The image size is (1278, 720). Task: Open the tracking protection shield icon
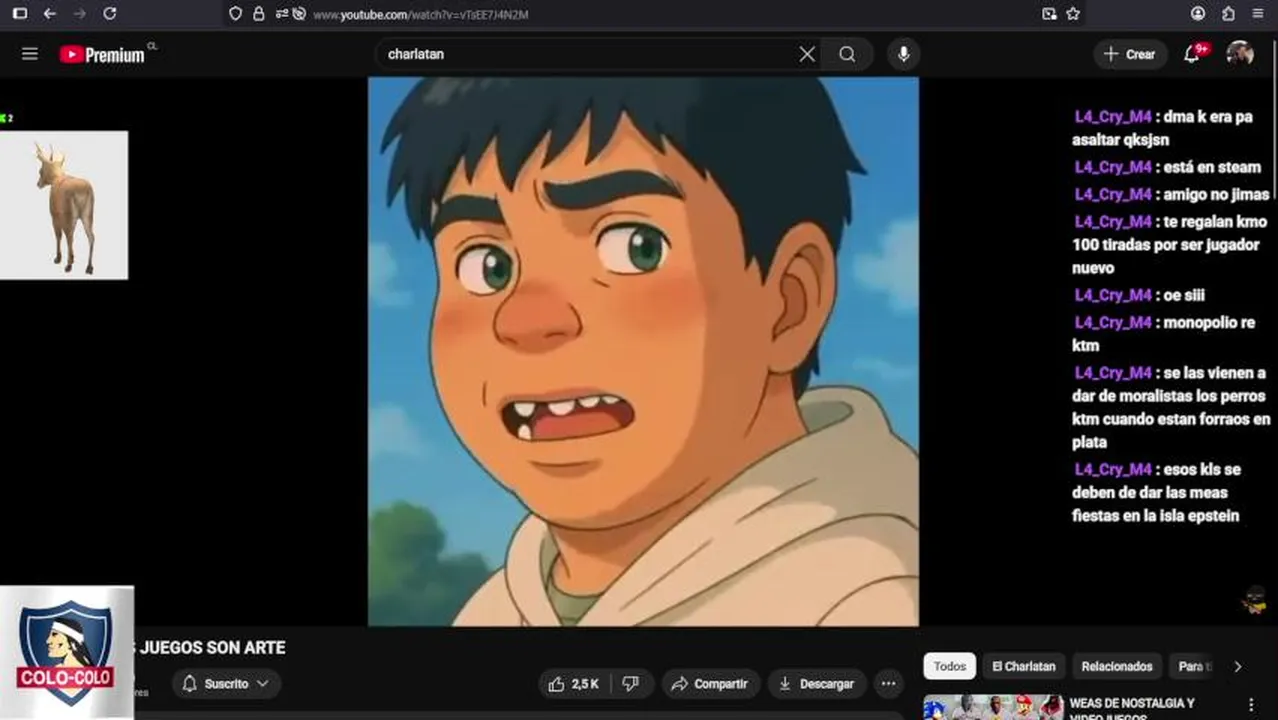coord(236,14)
